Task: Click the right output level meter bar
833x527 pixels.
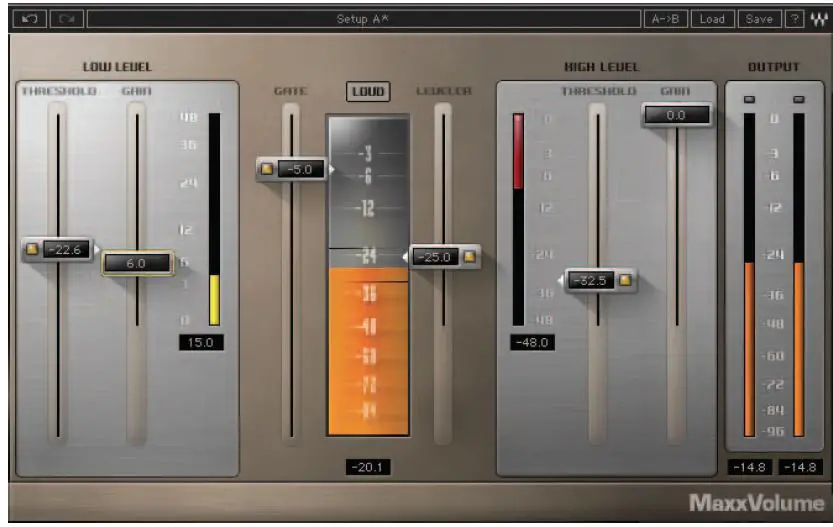Action: [798, 275]
